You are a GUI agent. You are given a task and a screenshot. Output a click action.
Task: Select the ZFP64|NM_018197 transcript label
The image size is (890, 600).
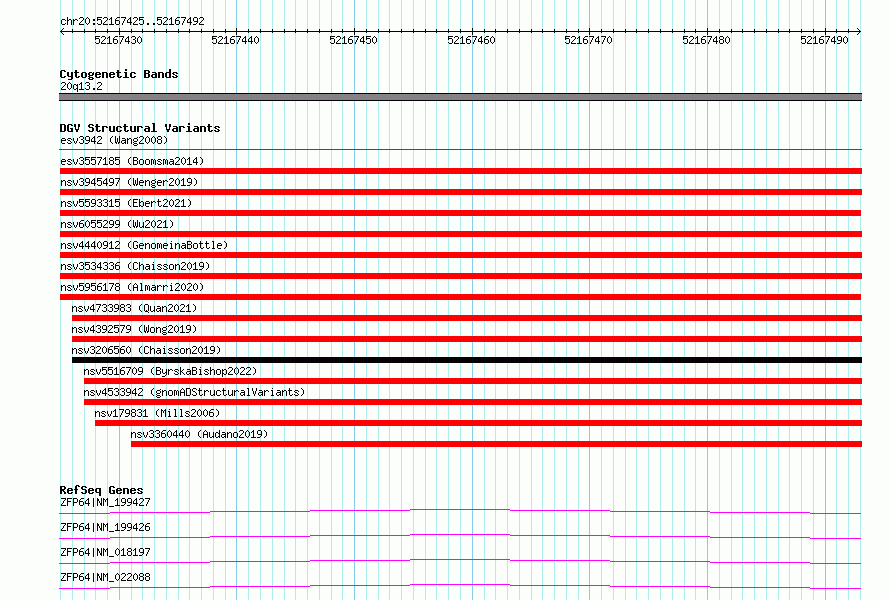(x=105, y=552)
